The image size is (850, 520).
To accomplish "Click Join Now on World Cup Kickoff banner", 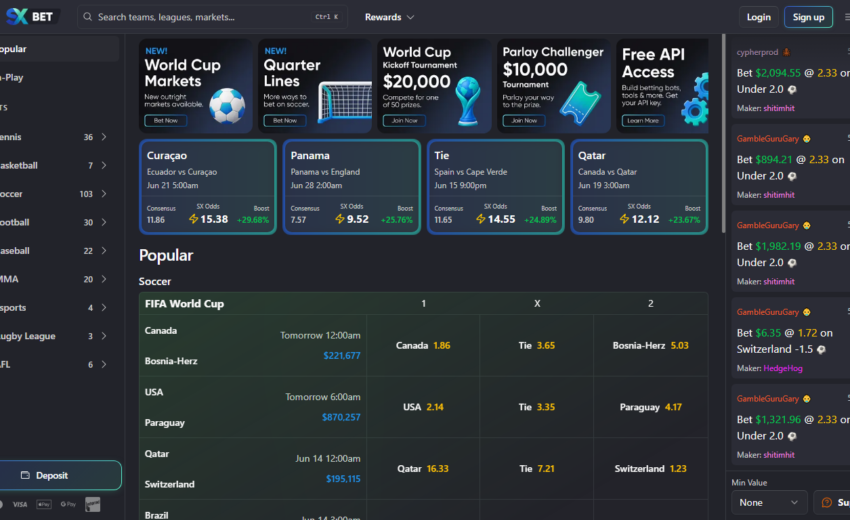I will coord(404,120).
